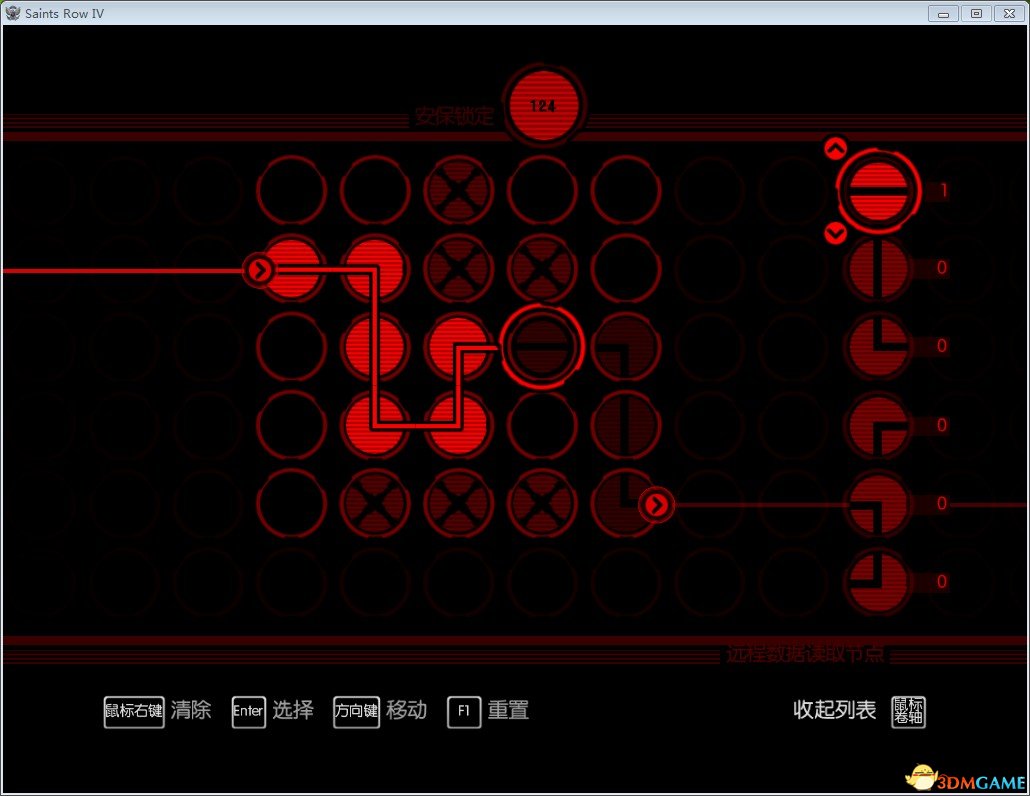
Task: Click the right blocked X node in the second row
Action: (x=542, y=268)
